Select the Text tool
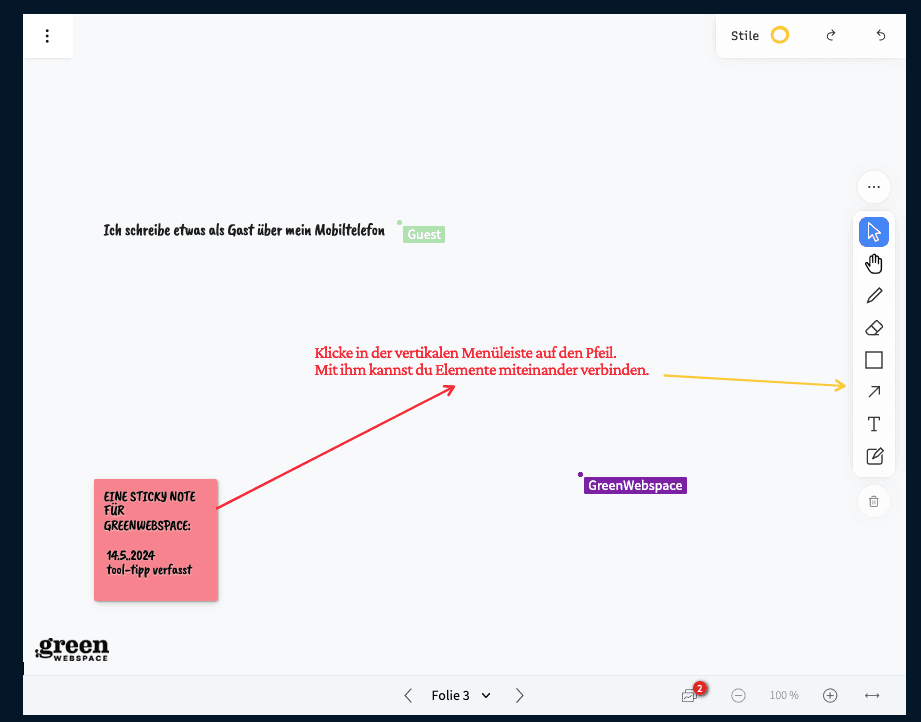Viewport: 921px width, 722px height. click(874, 424)
